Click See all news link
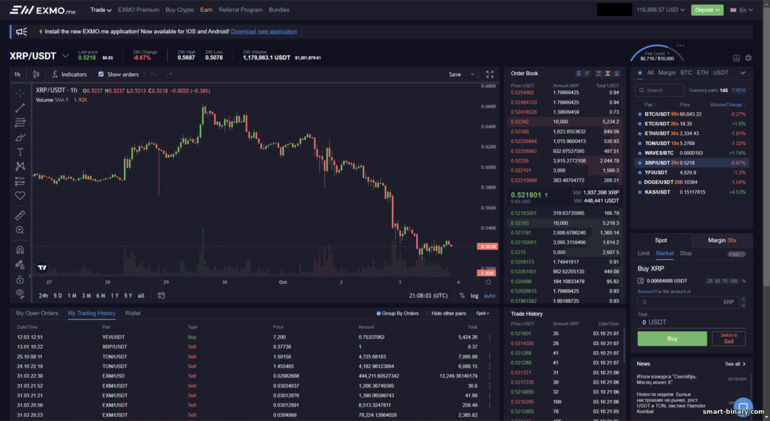The image size is (770, 421). pos(735,364)
